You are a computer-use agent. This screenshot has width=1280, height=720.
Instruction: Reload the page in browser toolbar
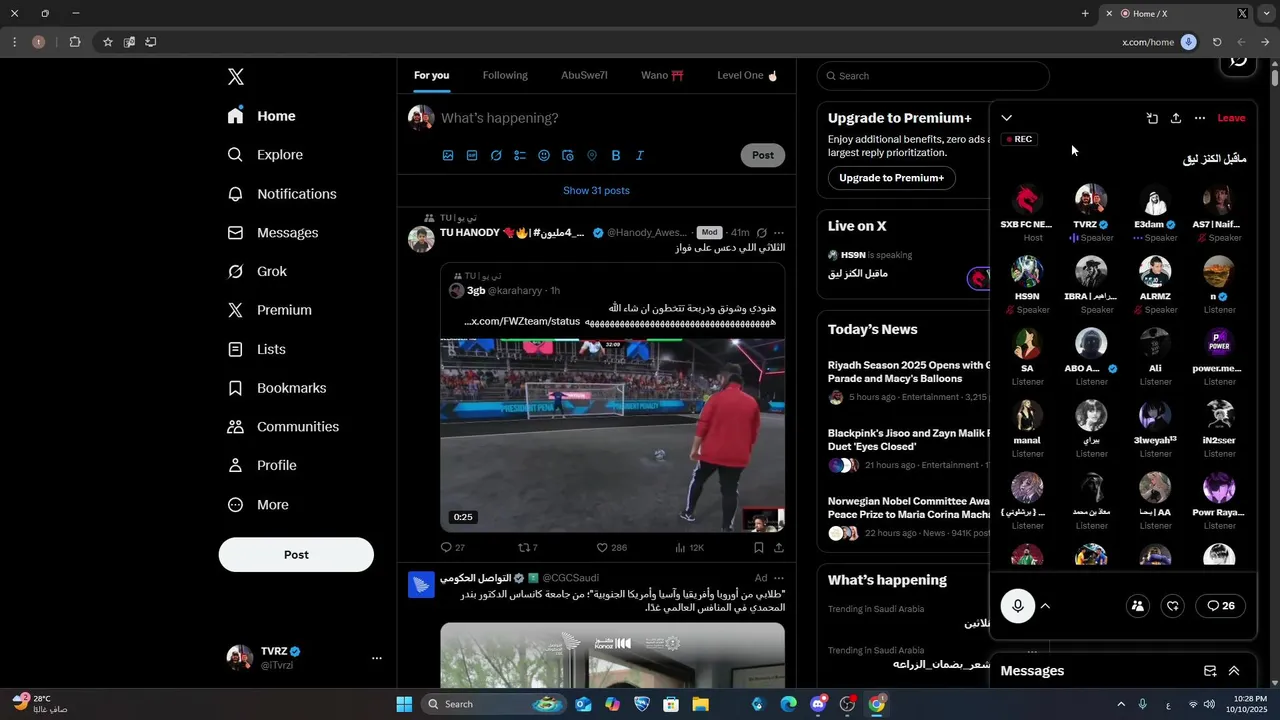[x=1217, y=42]
